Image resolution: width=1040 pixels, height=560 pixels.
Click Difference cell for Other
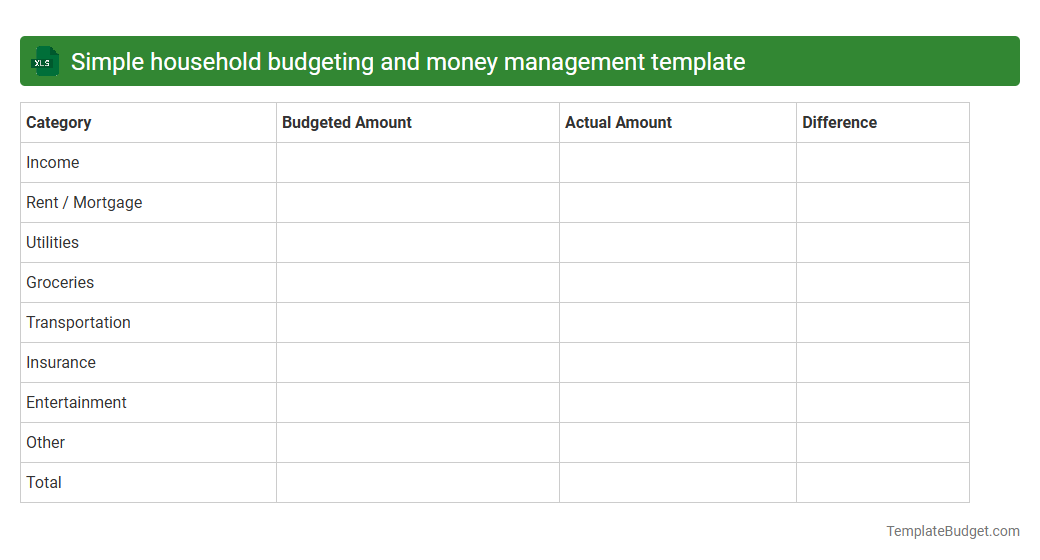883,443
